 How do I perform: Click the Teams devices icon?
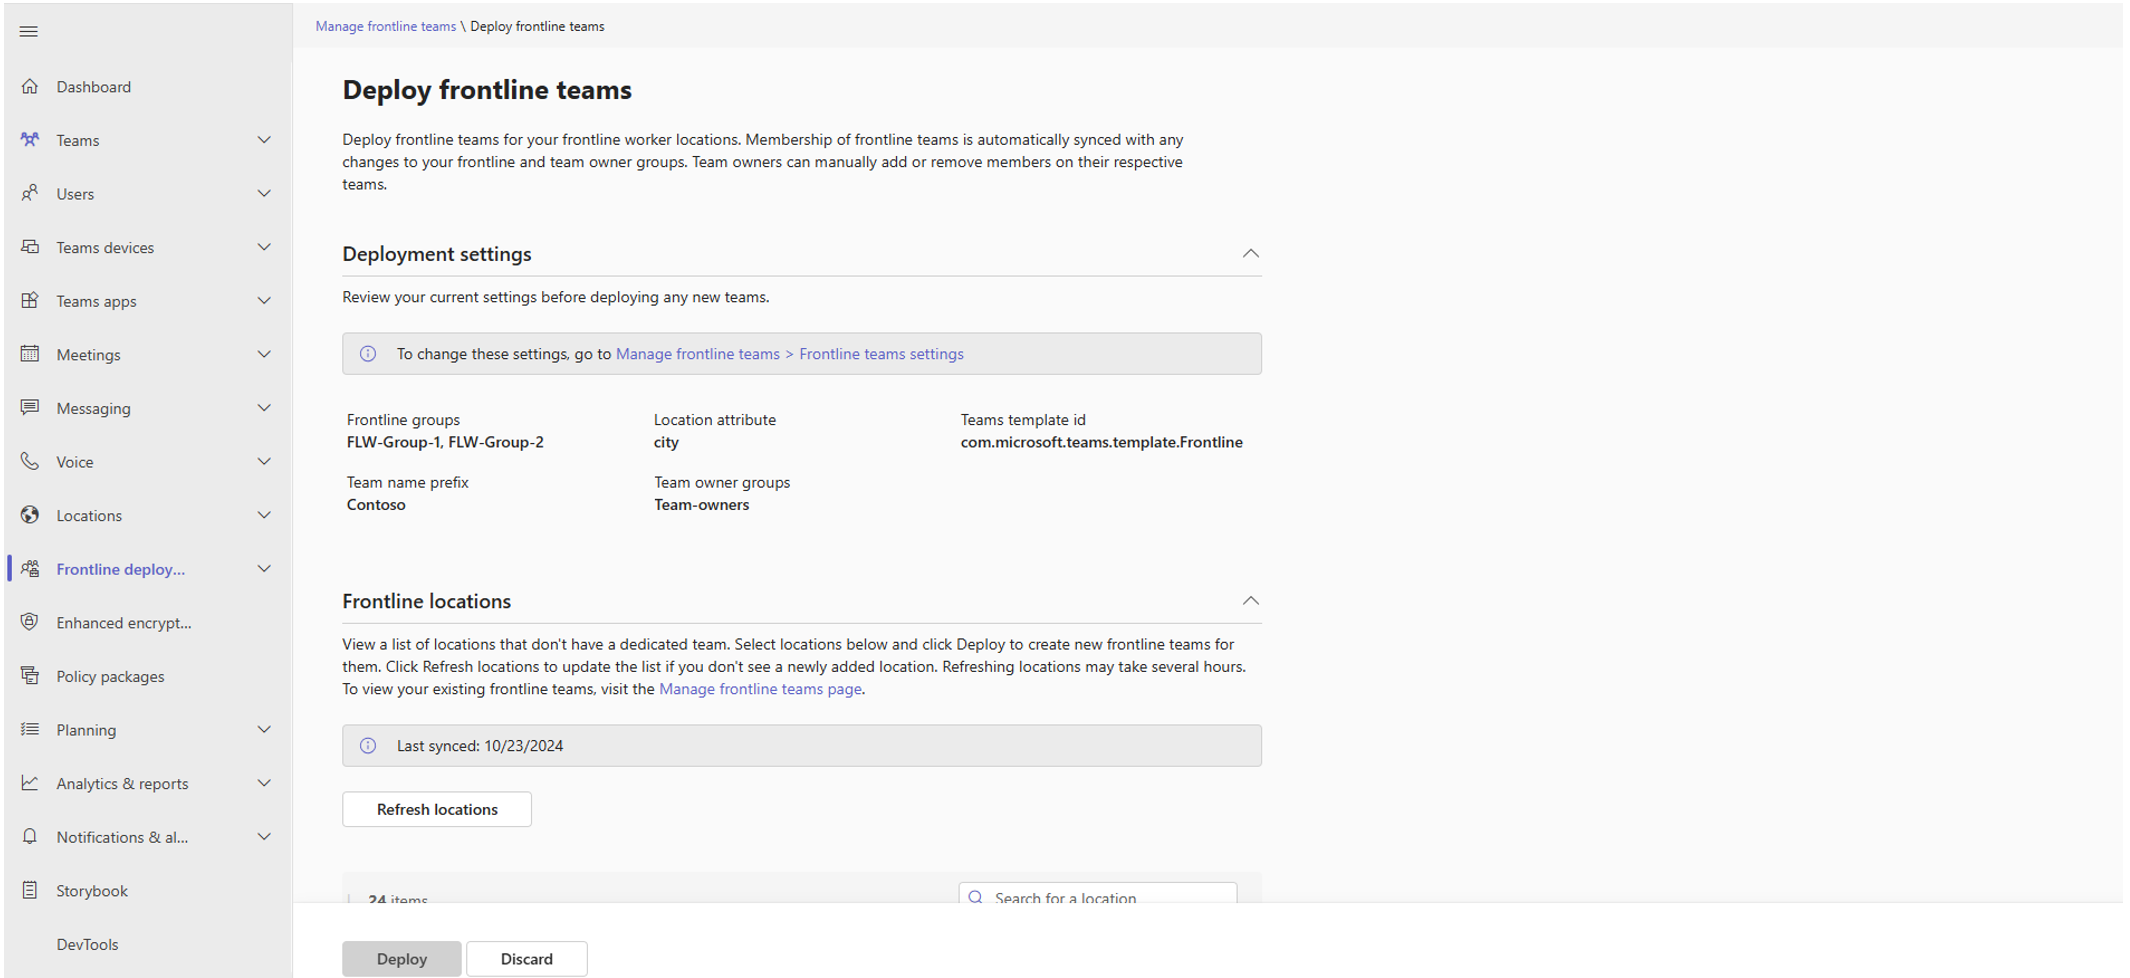click(30, 247)
